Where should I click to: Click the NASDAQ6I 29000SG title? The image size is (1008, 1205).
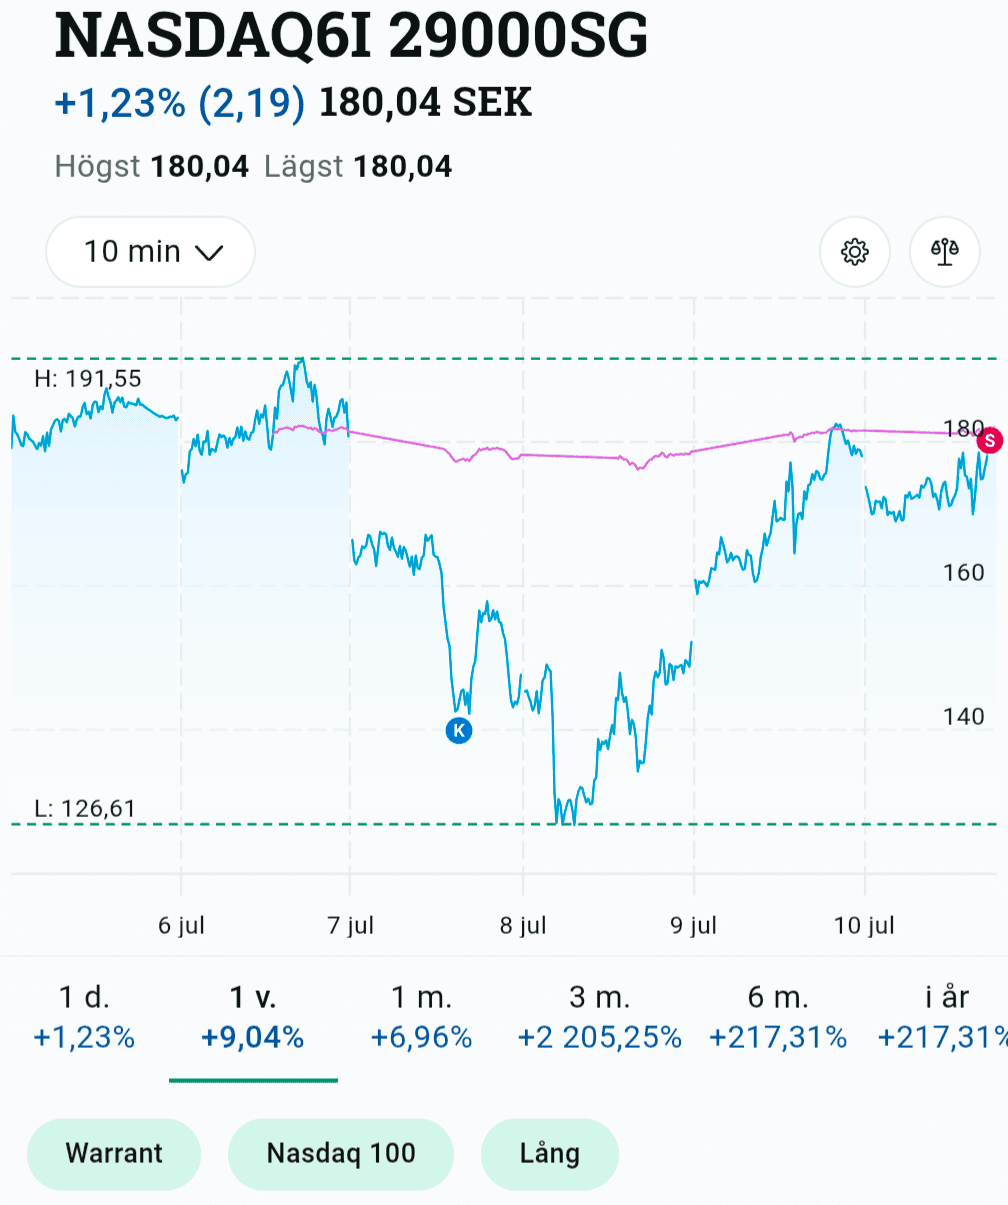click(351, 35)
